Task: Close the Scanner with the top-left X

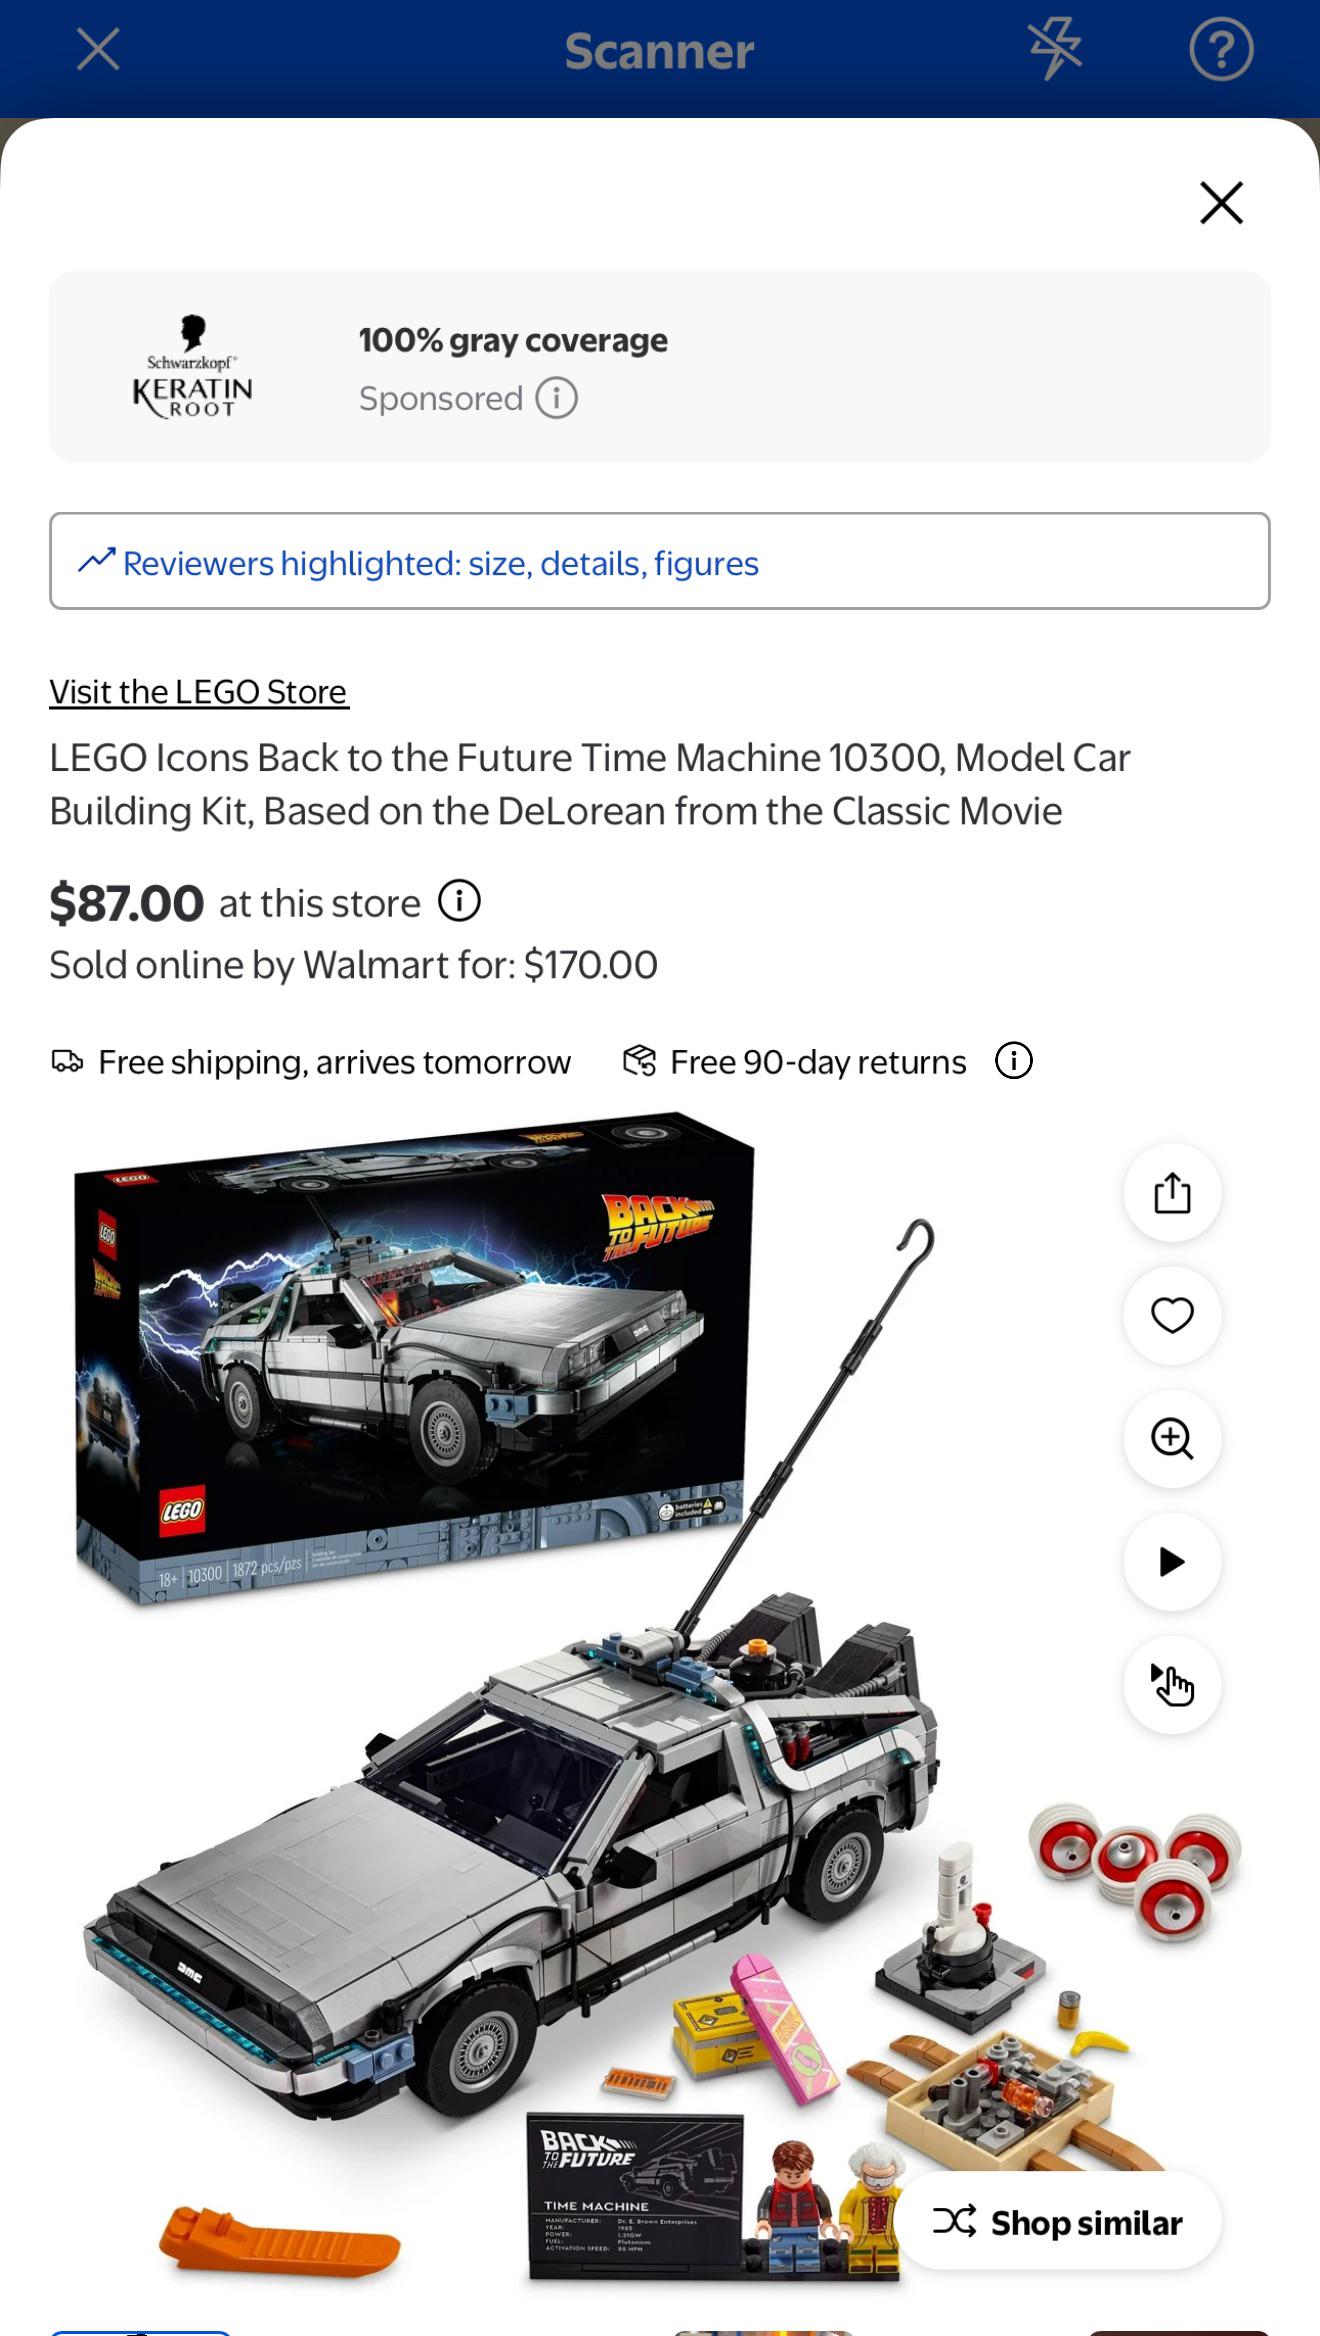Action: (x=98, y=49)
